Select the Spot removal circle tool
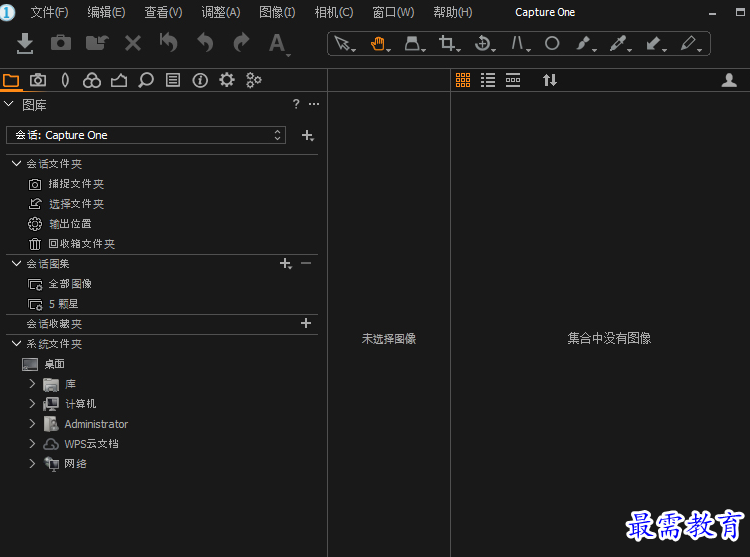Image resolution: width=750 pixels, height=557 pixels. point(552,44)
